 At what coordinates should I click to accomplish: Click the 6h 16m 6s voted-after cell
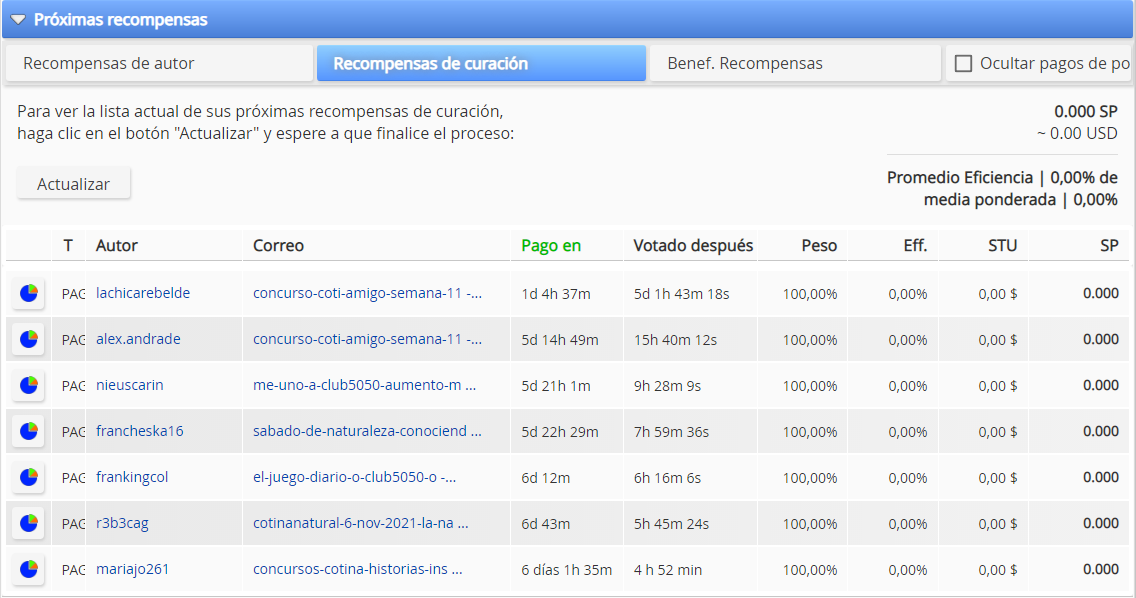click(x=667, y=478)
